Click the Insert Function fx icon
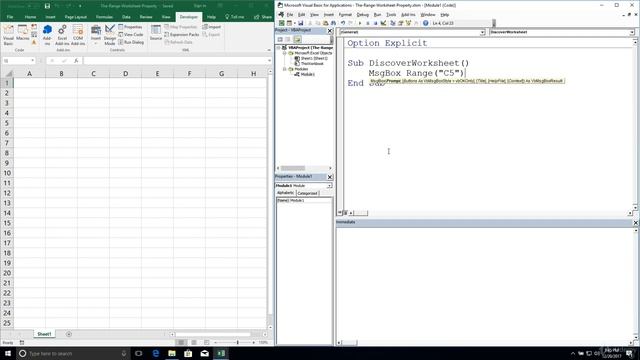The height and width of the screenshot is (360, 640). pyautogui.click(x=76, y=61)
